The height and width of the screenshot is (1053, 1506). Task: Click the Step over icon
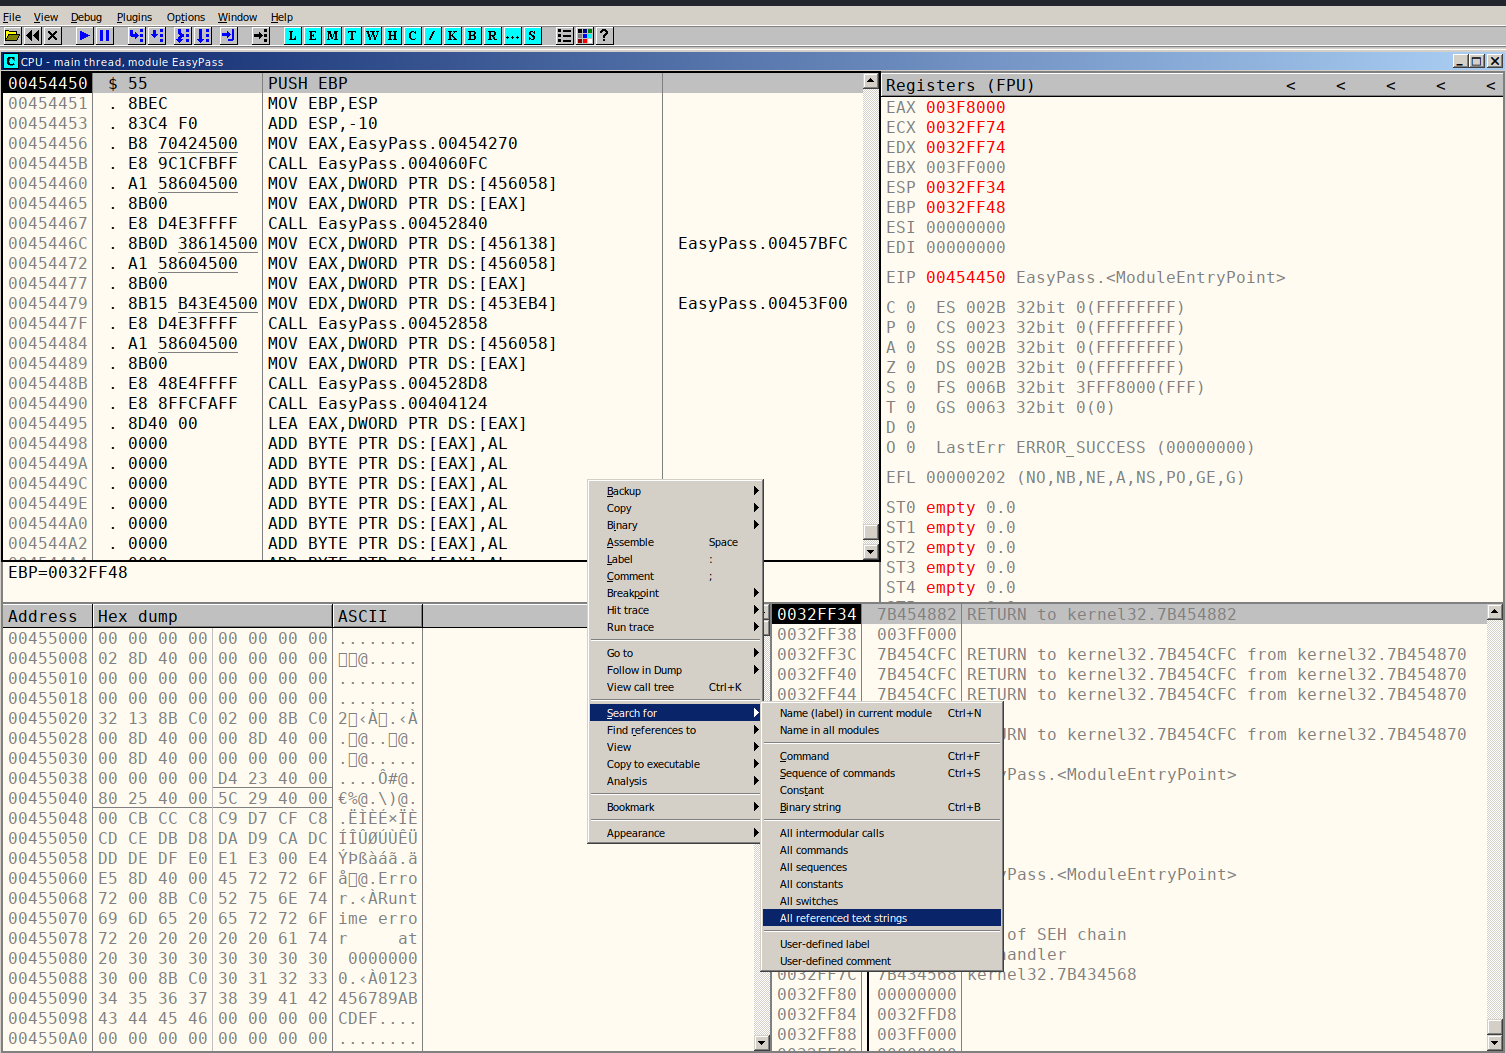click(157, 36)
